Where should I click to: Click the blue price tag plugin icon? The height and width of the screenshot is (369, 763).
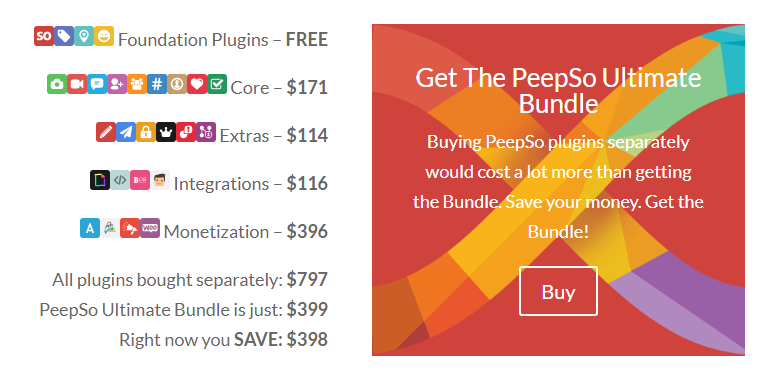click(64, 36)
